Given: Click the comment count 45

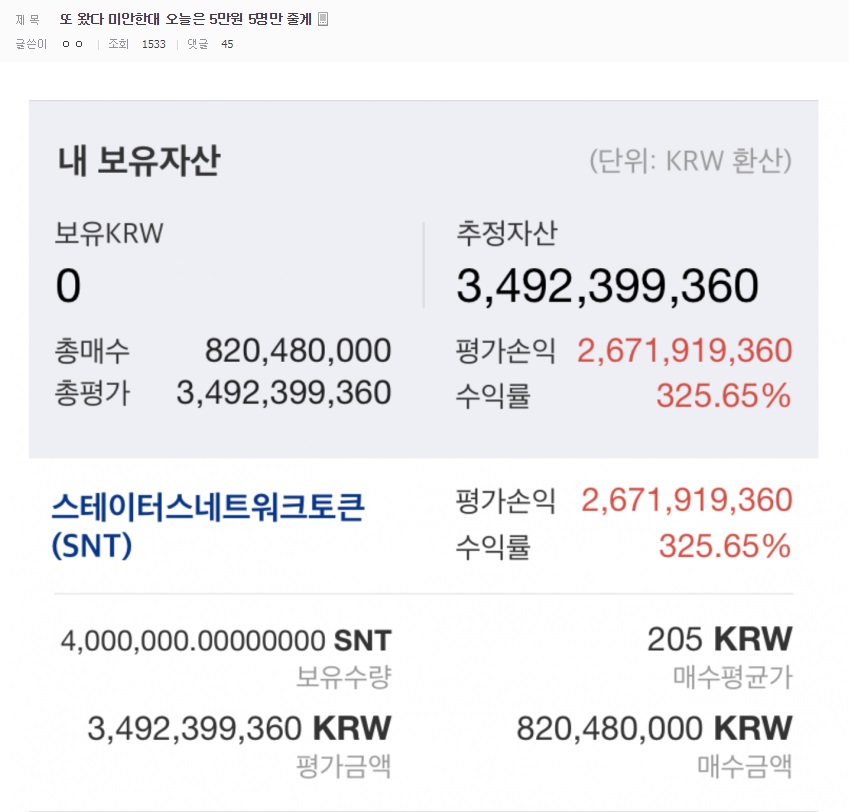Looking at the screenshot, I should coord(228,44).
